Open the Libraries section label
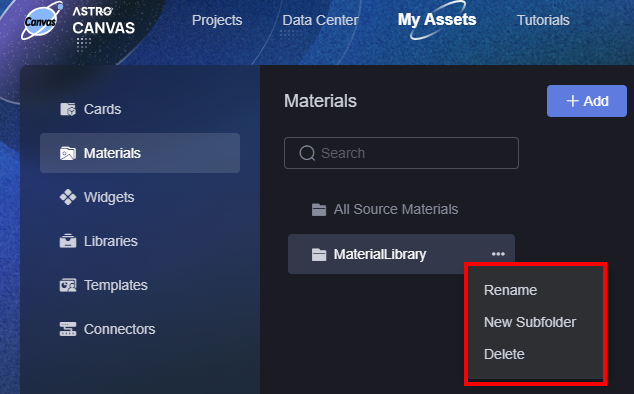This screenshot has height=394, width=634. click(x=111, y=241)
